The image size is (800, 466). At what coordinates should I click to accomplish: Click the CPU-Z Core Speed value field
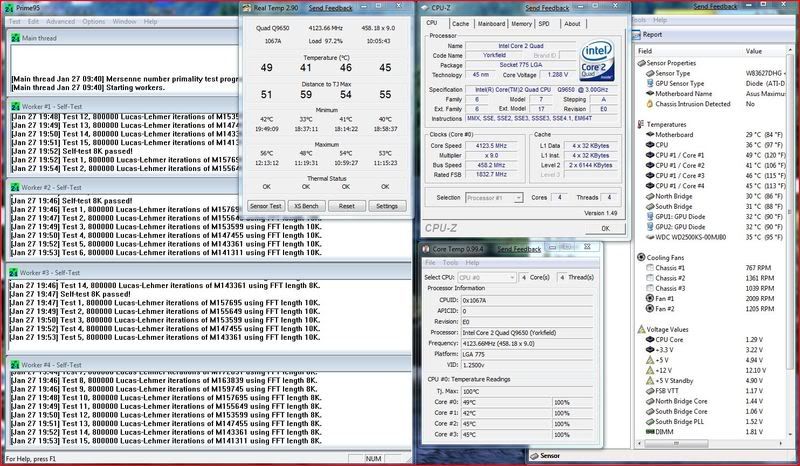[x=491, y=145]
